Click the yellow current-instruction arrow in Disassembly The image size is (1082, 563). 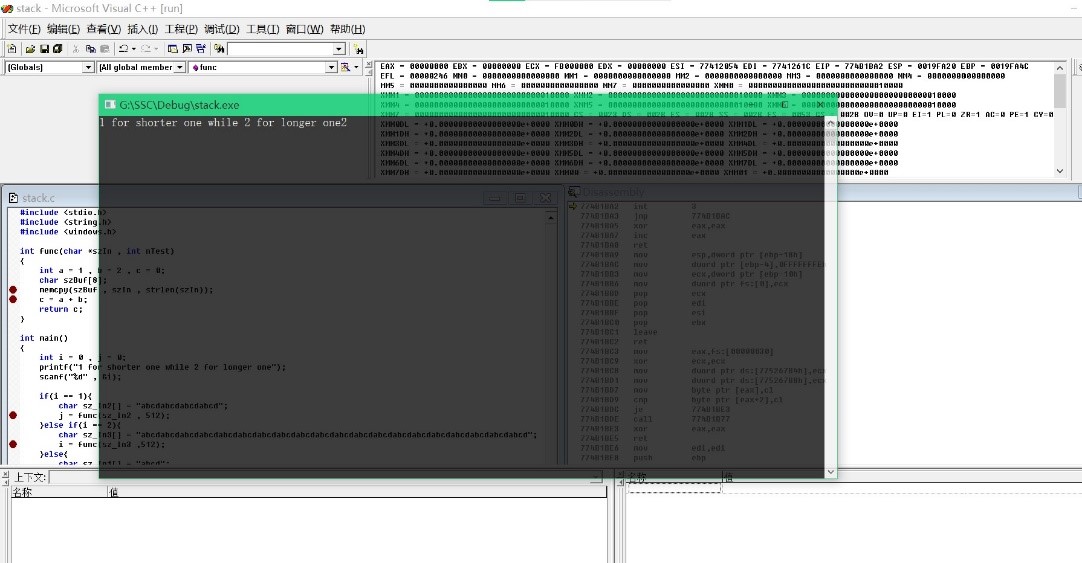[x=573, y=206]
